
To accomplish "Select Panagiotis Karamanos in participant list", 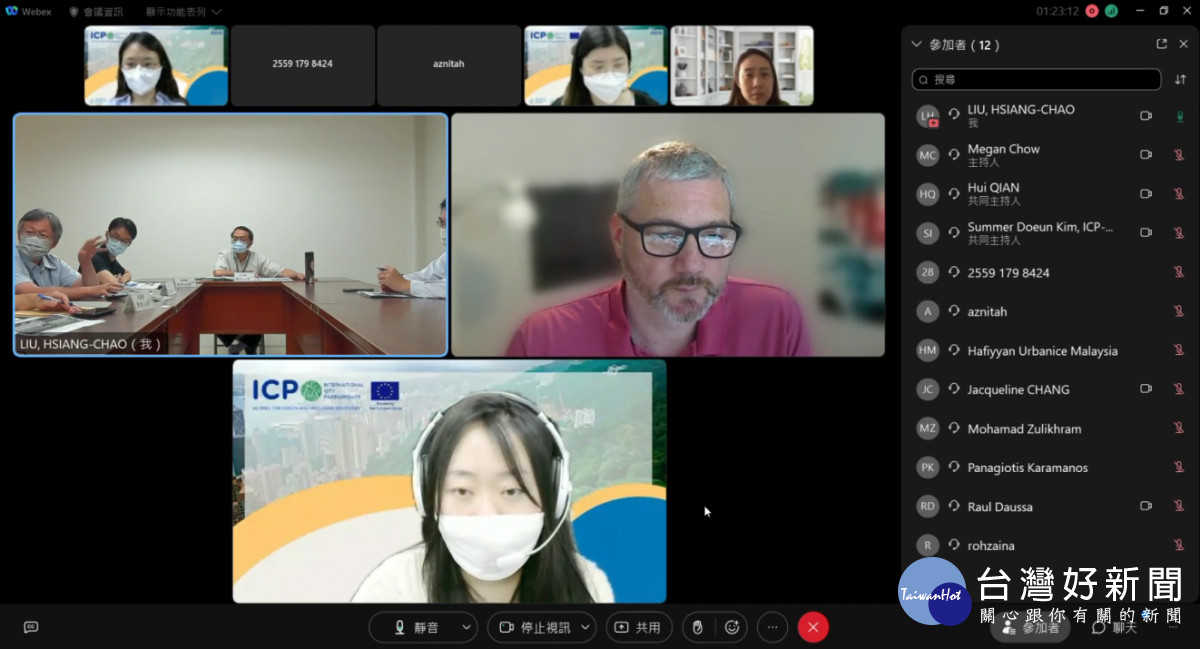I will tap(1049, 467).
